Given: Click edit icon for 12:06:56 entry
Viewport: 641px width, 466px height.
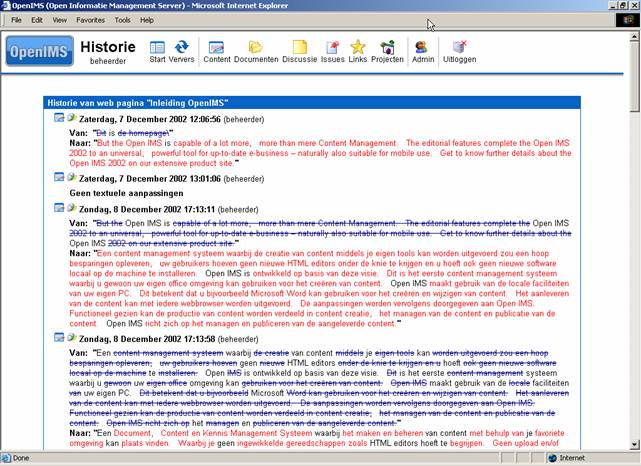Looking at the screenshot, I should [x=72, y=118].
